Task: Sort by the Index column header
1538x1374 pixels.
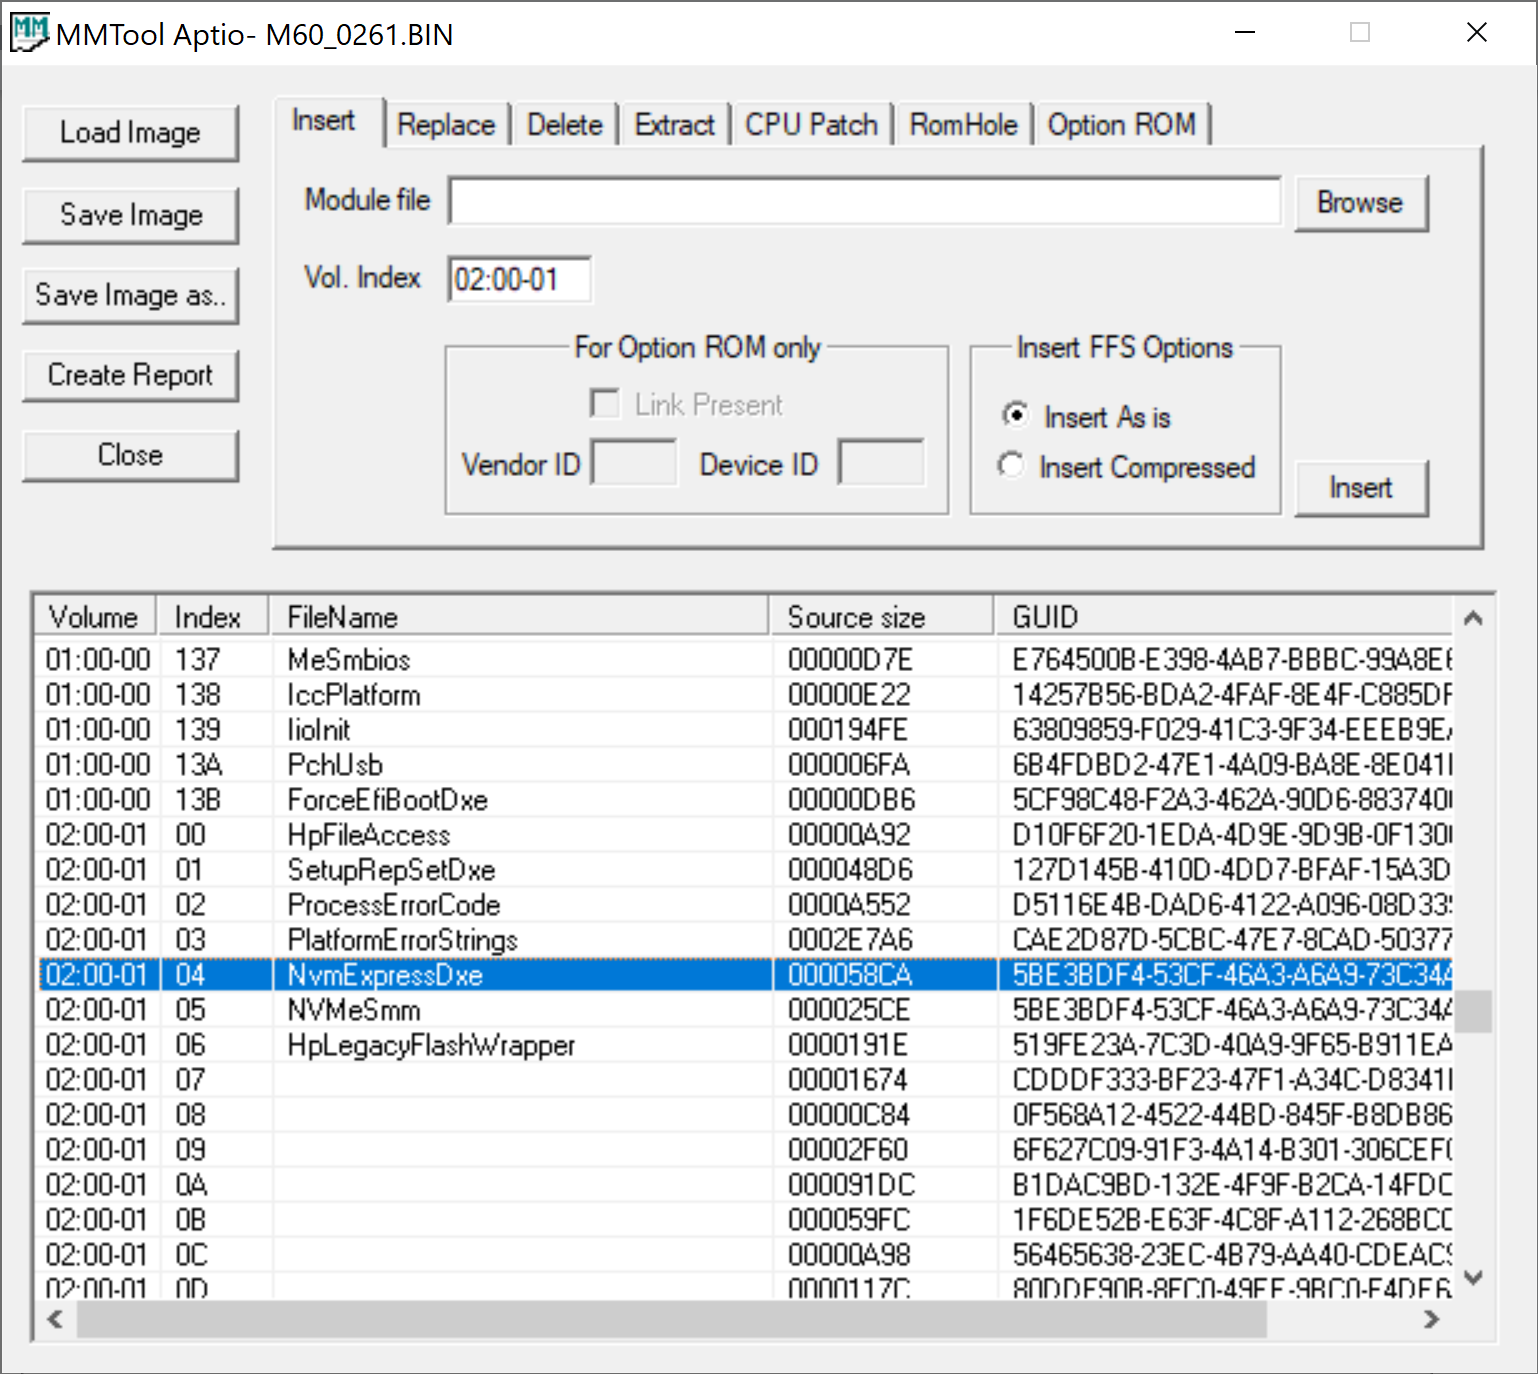Action: point(213,616)
